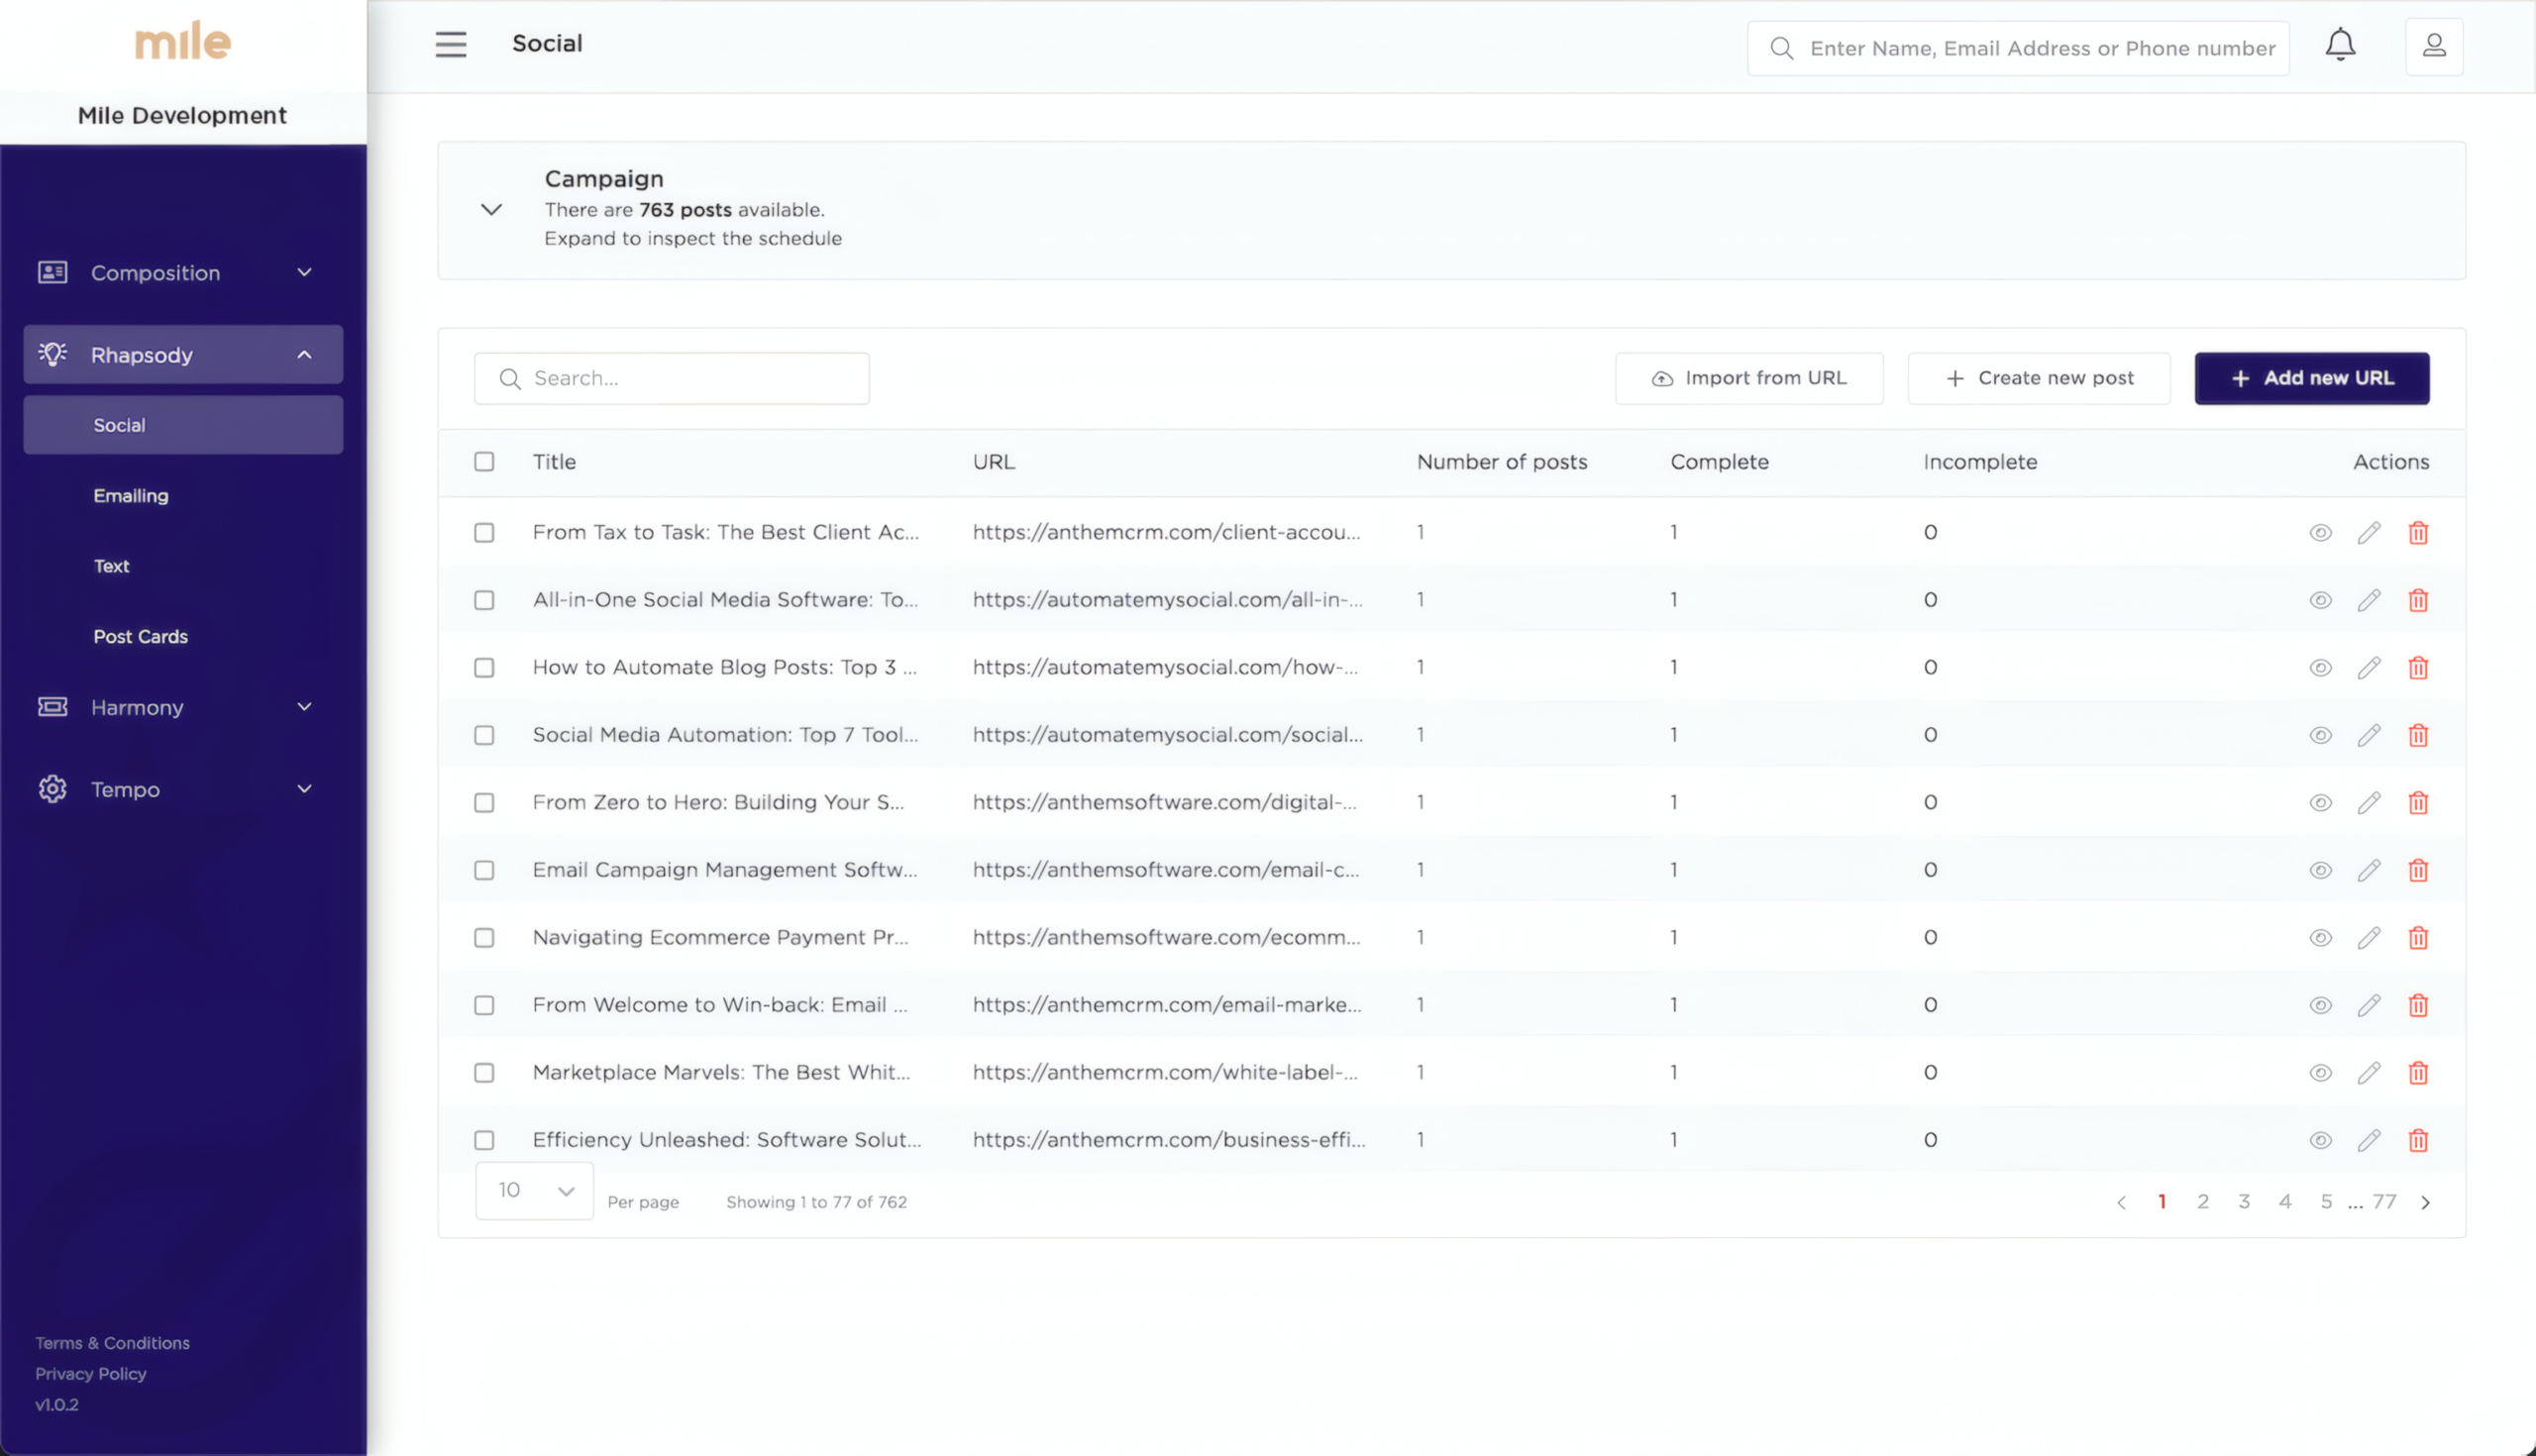Screen dimensions: 2536x1456
Task: Check the checkbox for the Email Campaign Management row
Action: pos(484,870)
